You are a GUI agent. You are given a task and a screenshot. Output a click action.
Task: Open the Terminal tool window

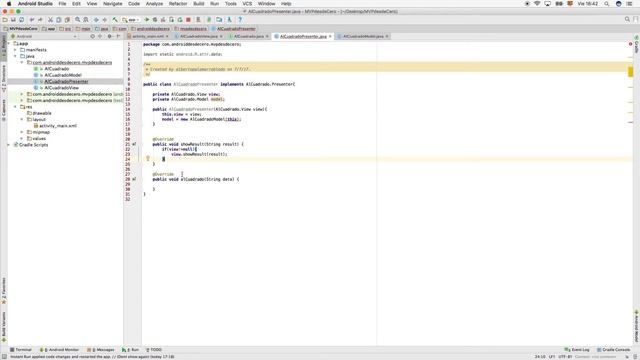(21, 350)
